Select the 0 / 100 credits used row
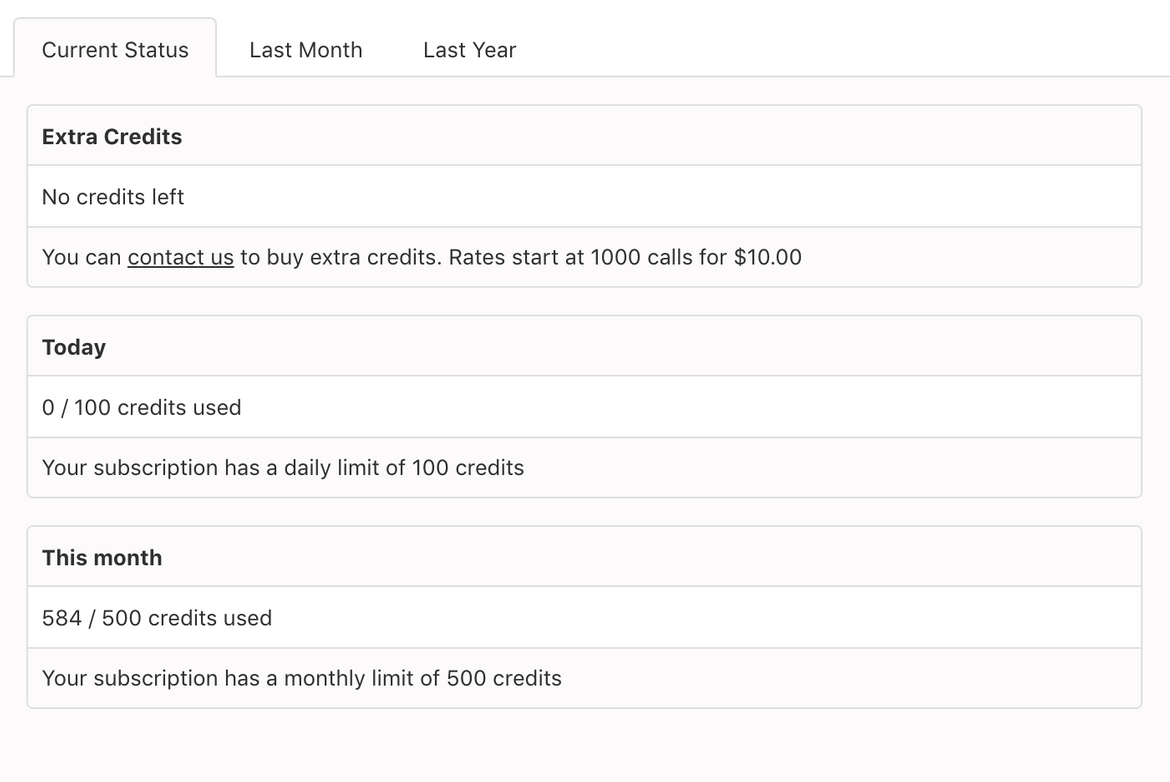 tap(584, 407)
